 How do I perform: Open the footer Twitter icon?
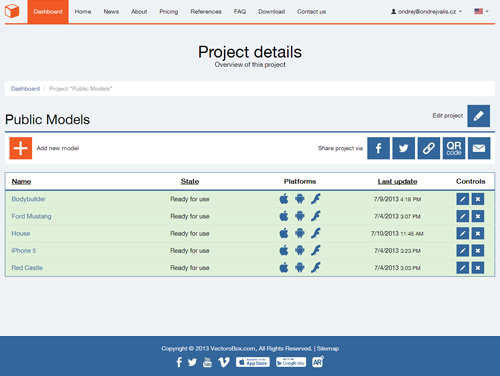(x=192, y=362)
